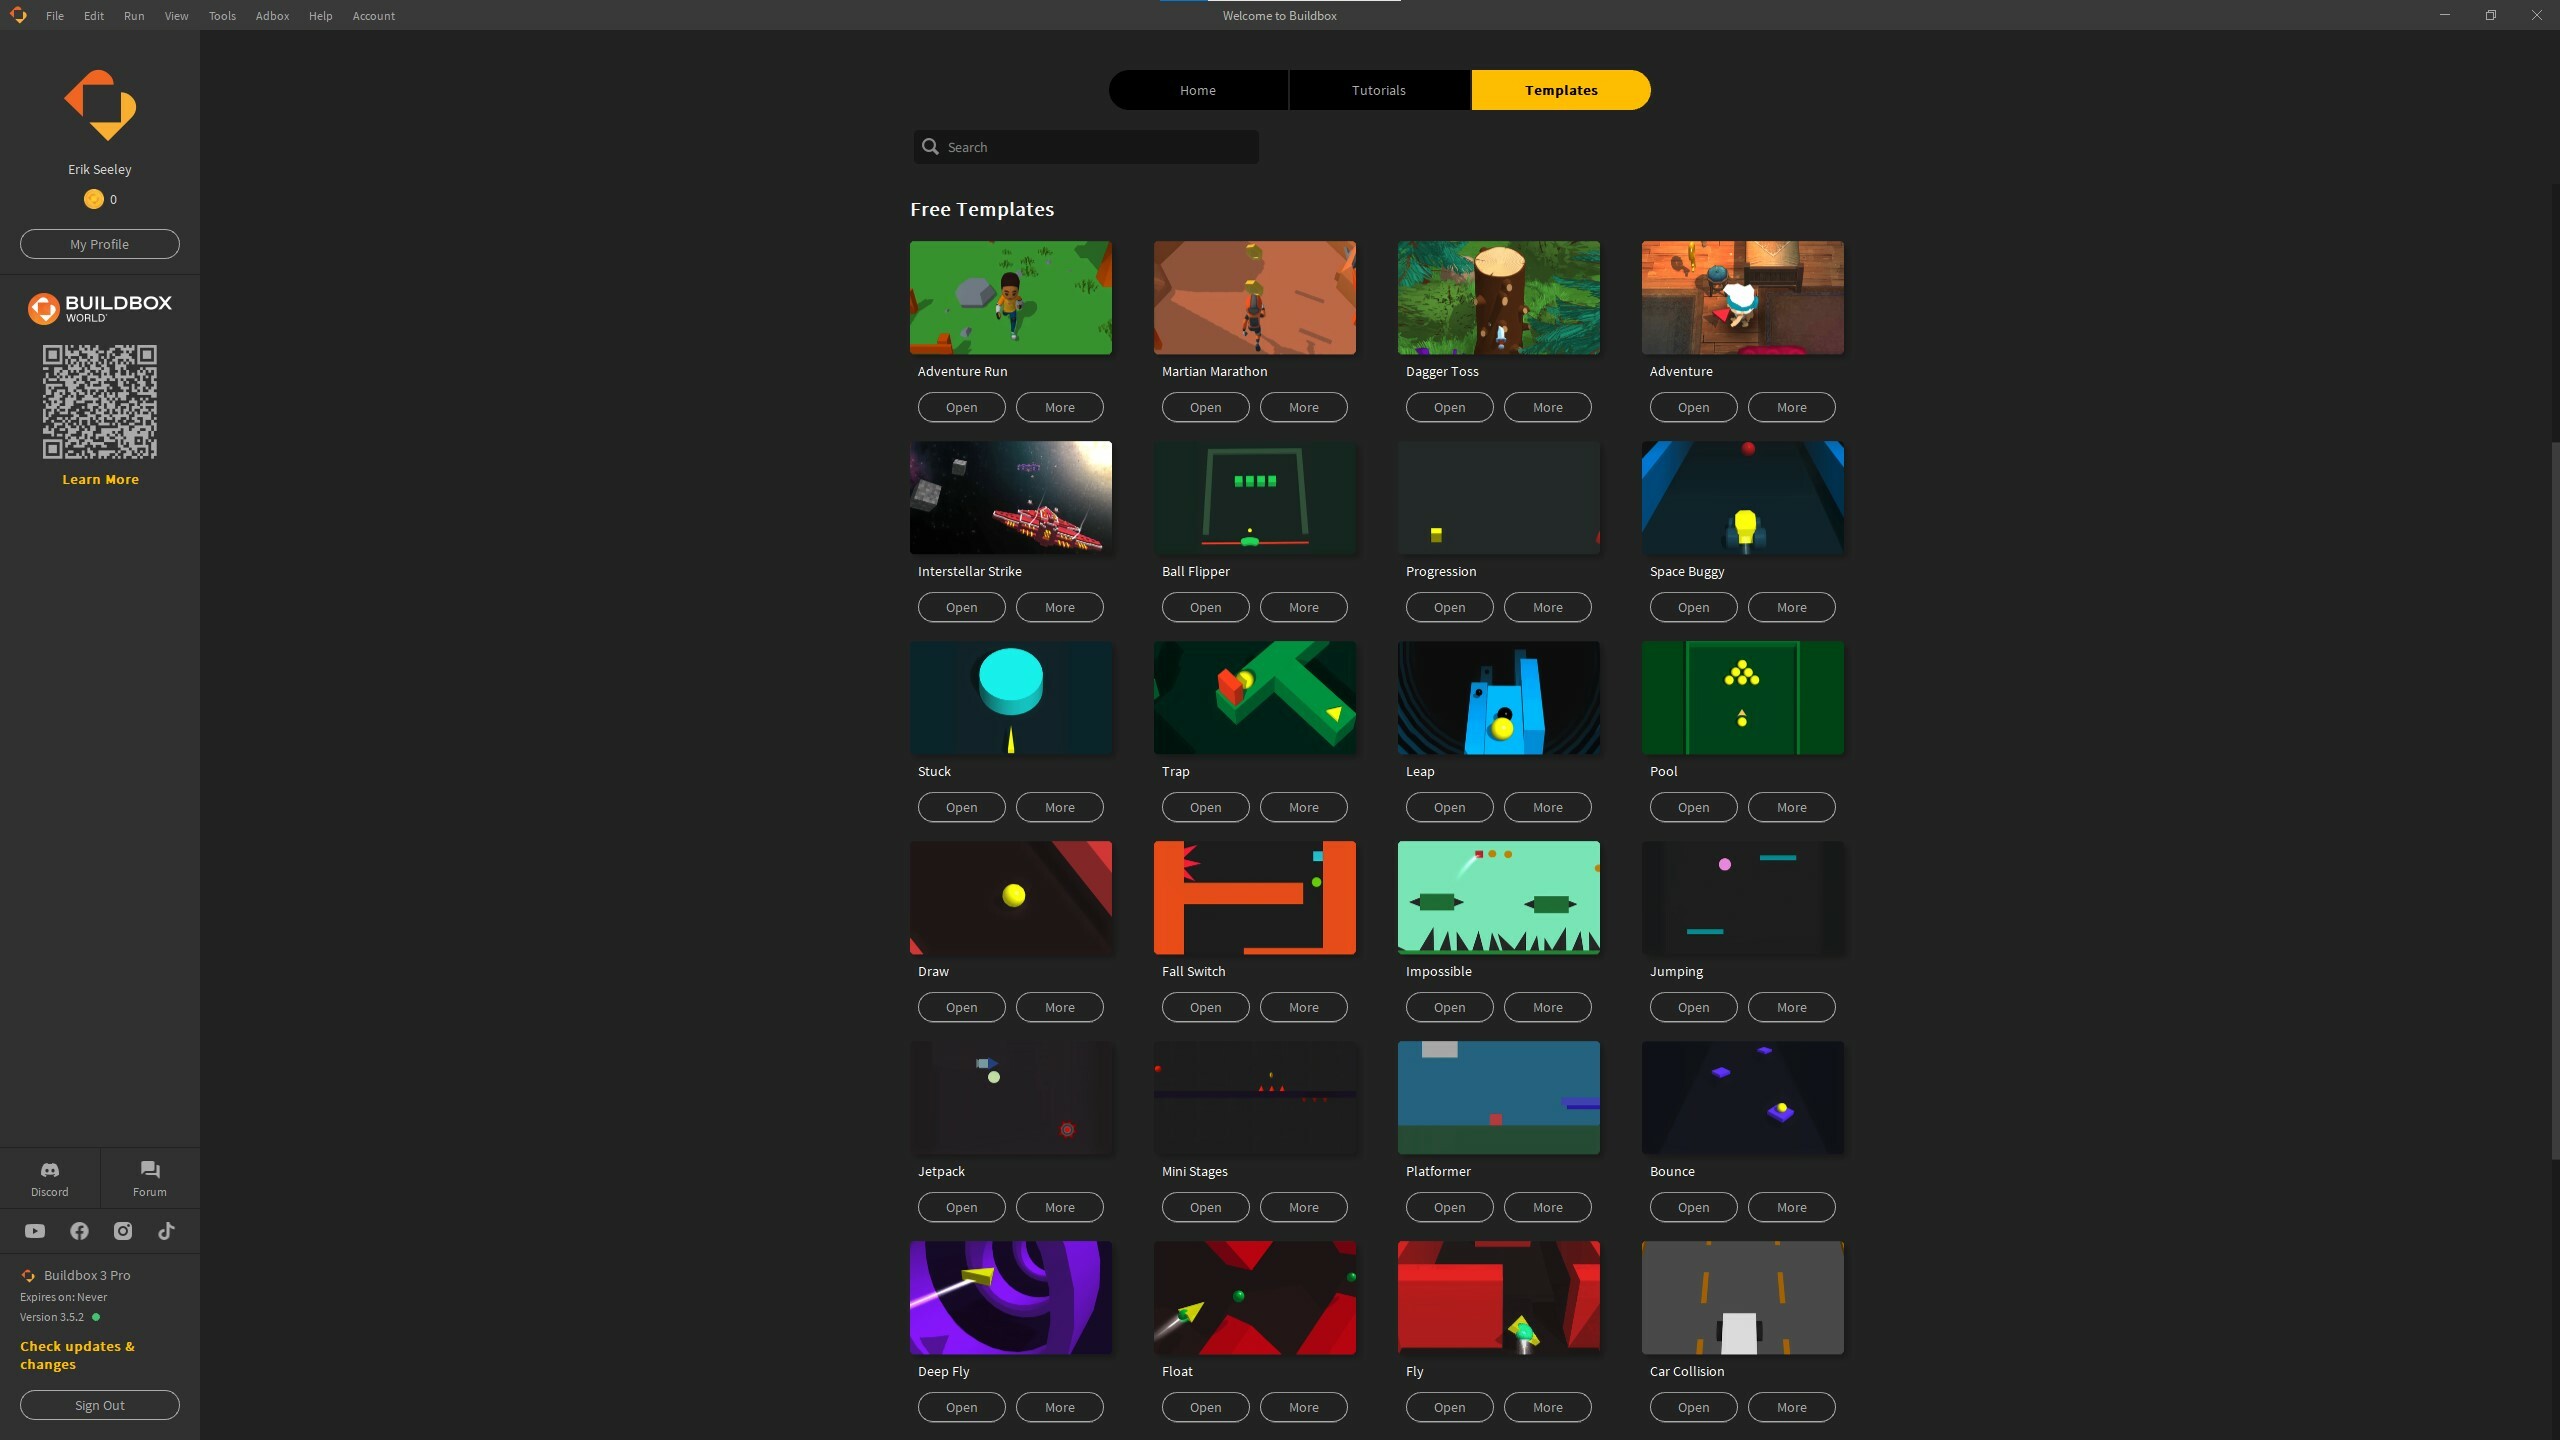Open the Instagram social icon

[x=122, y=1230]
